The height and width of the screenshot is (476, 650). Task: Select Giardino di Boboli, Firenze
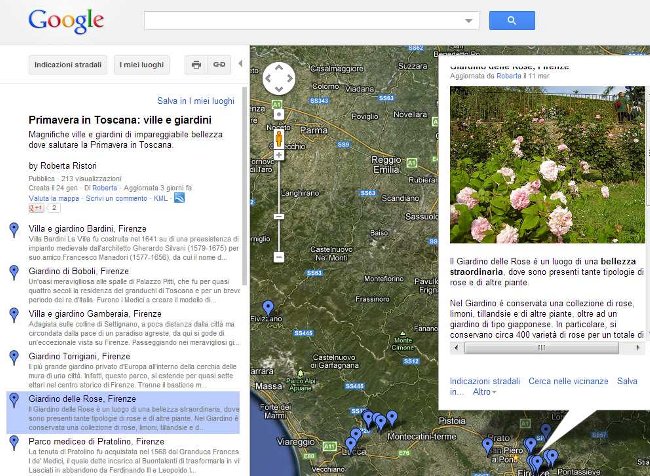coord(79,271)
